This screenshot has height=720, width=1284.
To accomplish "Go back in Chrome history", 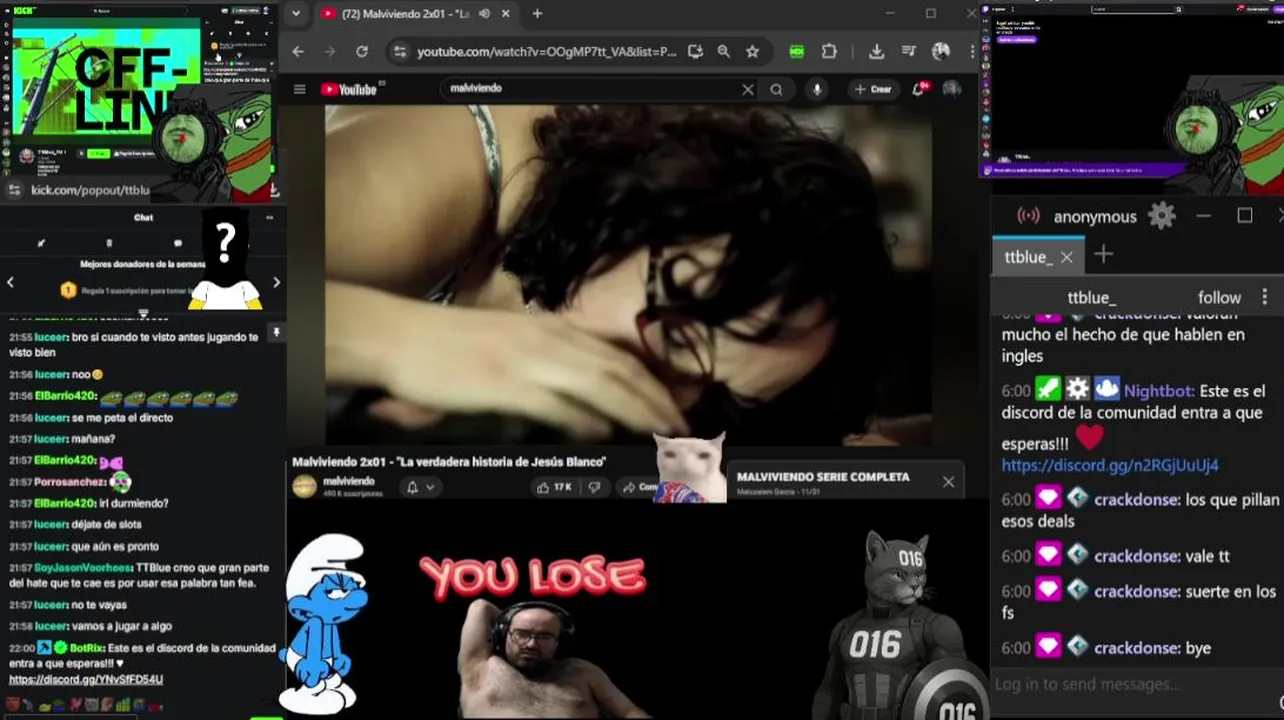I will click(298, 51).
